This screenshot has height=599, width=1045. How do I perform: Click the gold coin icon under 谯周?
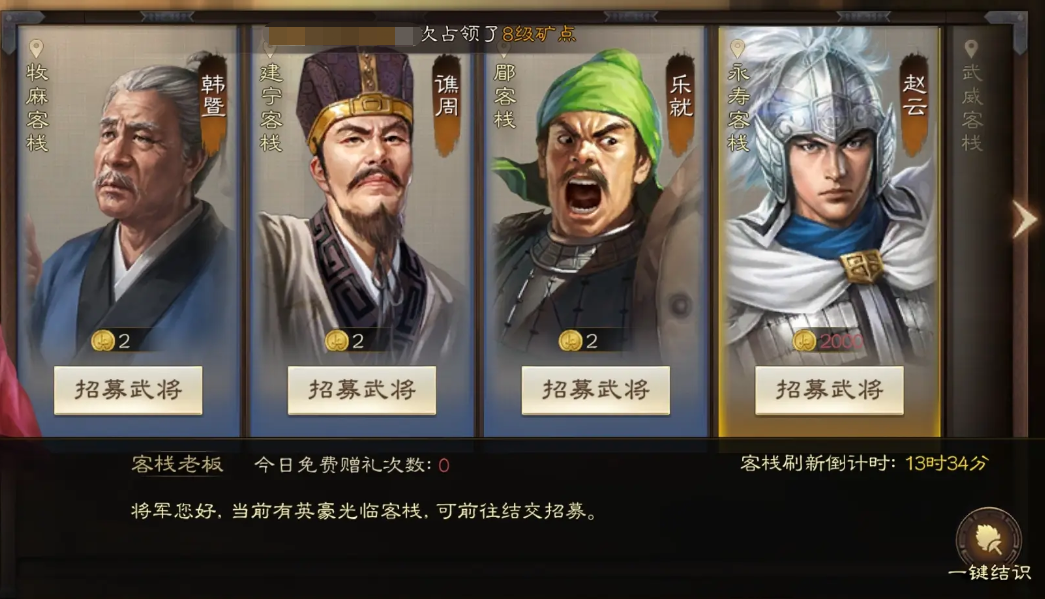[337, 340]
